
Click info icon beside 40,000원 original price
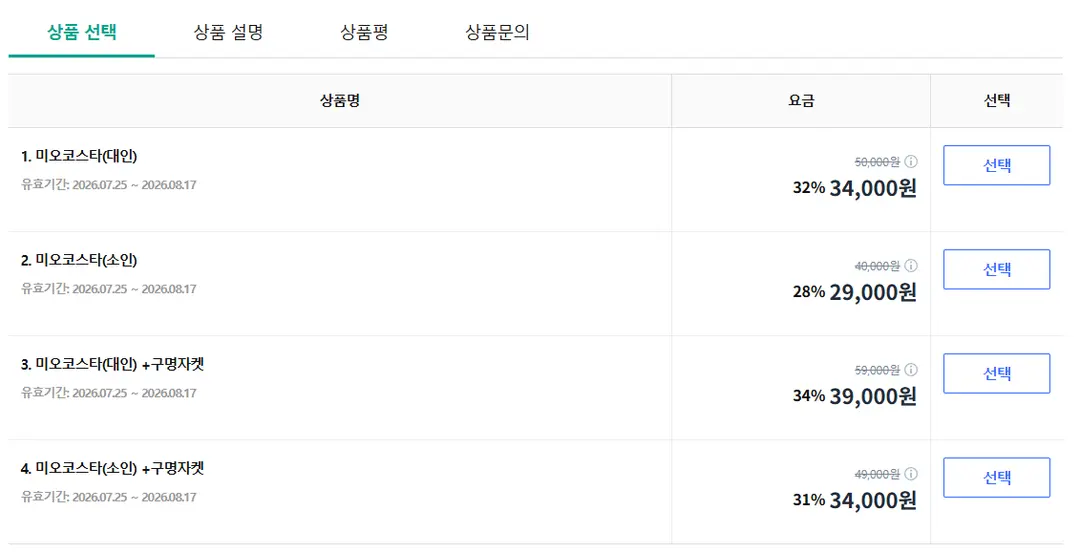click(x=911, y=266)
